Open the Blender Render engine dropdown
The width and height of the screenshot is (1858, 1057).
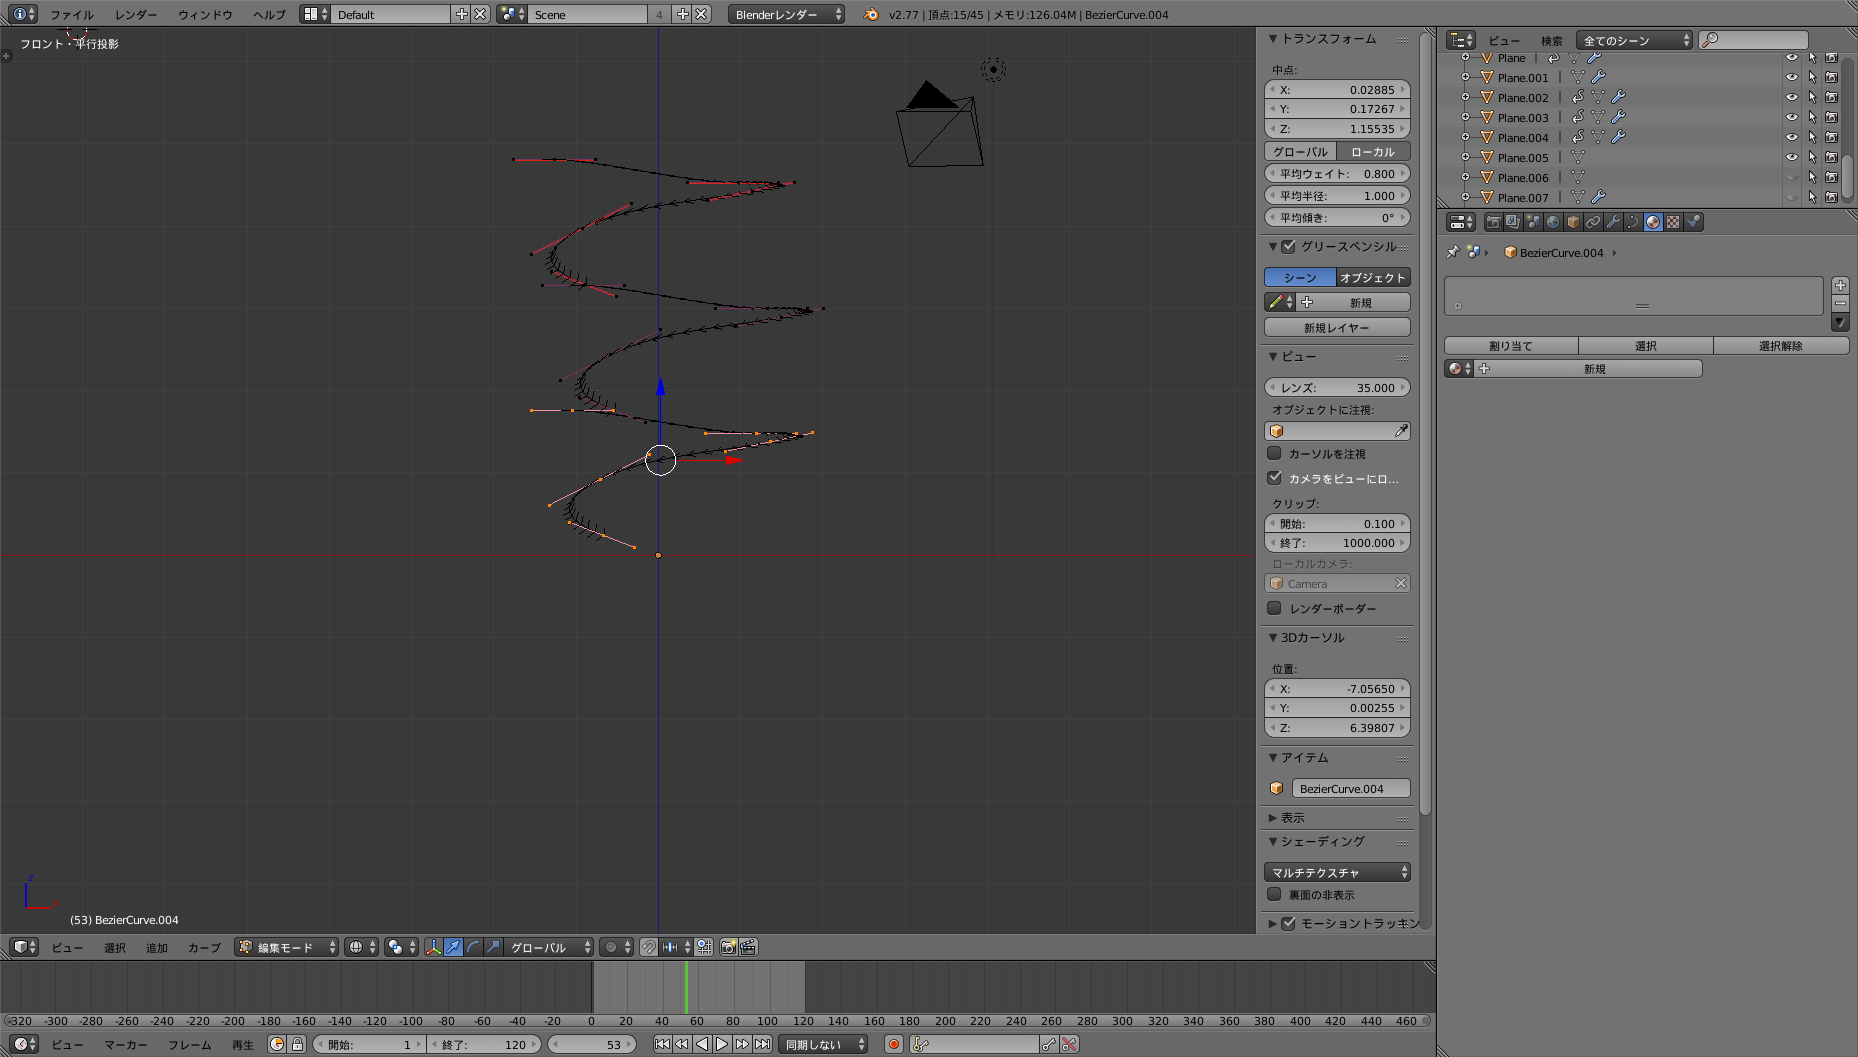[x=786, y=14]
